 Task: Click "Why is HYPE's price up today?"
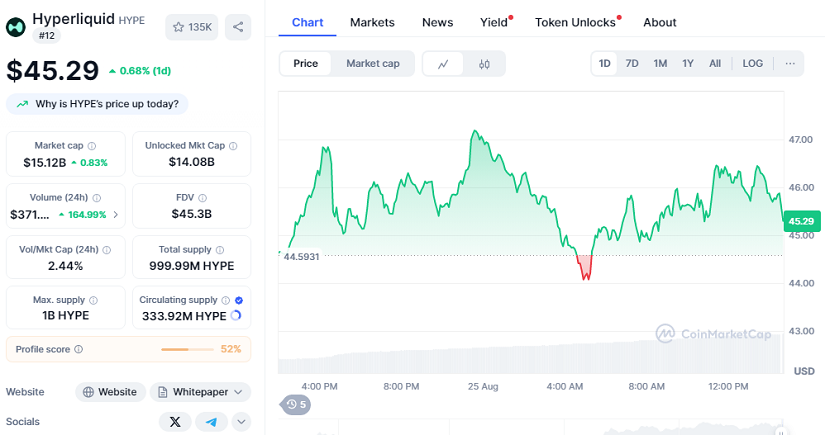(x=97, y=104)
